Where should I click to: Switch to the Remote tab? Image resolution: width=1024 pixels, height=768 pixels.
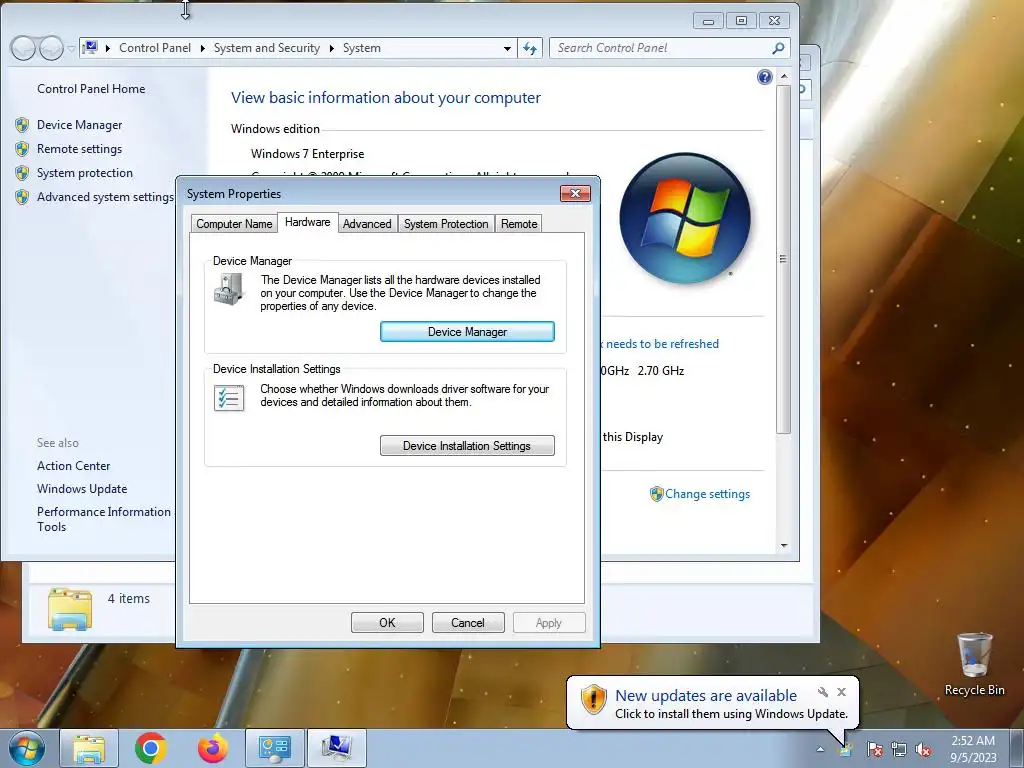[519, 224]
